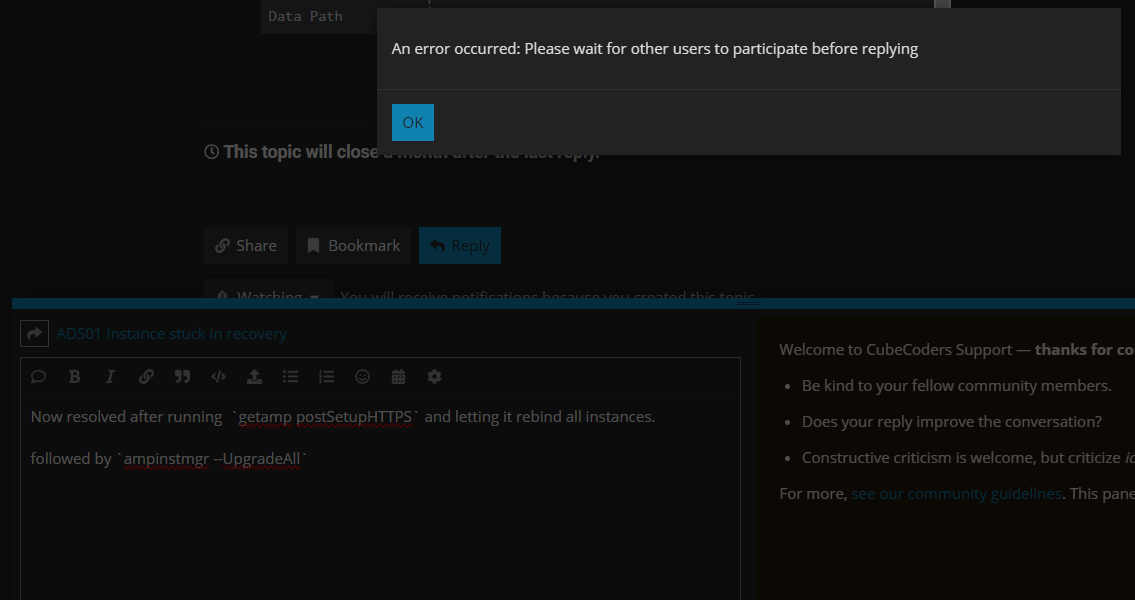Insert a hyperlink using the link icon
Viewport: 1135px width, 600px height.
pyautogui.click(x=146, y=377)
